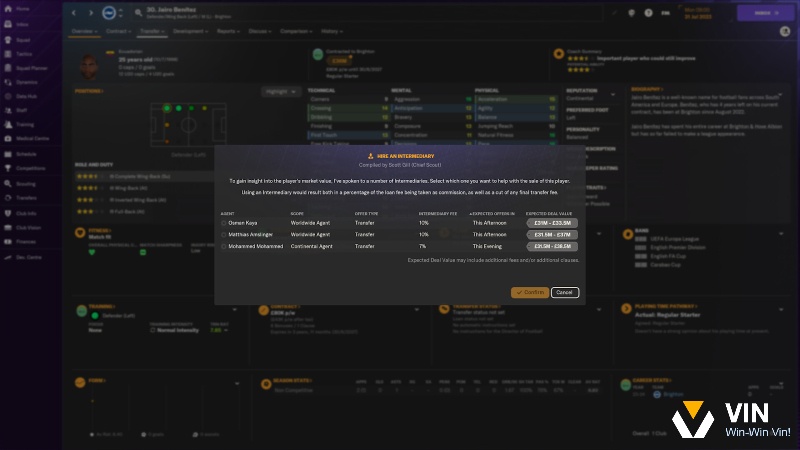Image resolution: width=800 pixels, height=450 pixels.
Task: Open the Development tab menu
Action: point(190,32)
